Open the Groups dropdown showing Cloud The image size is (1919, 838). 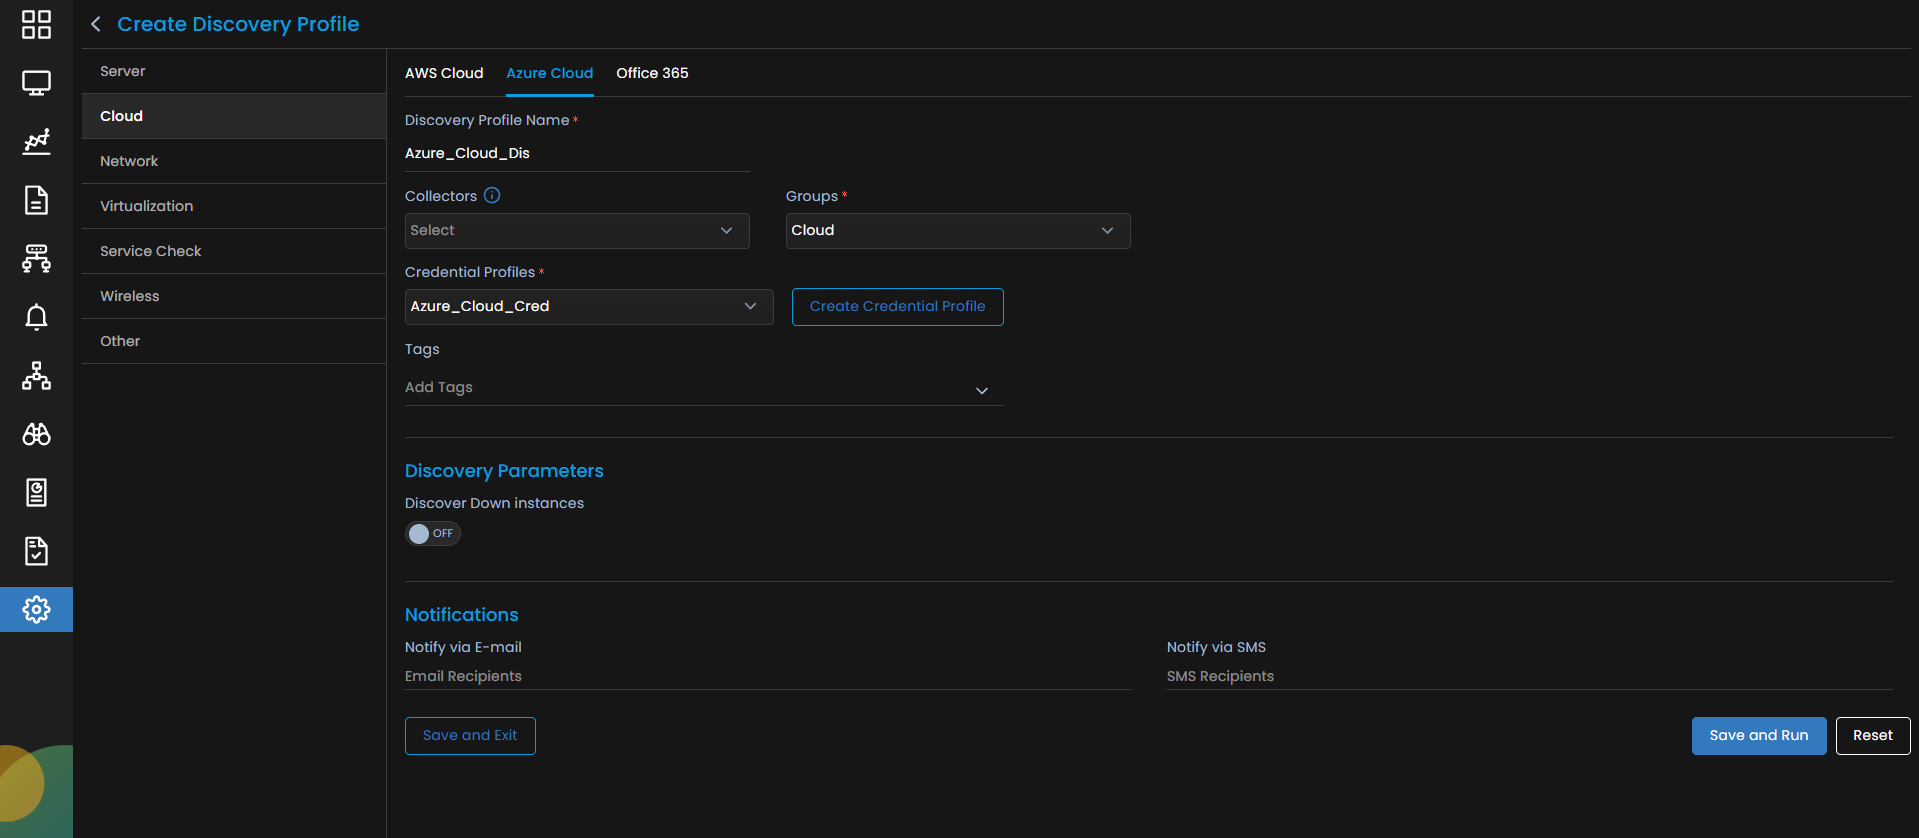click(x=958, y=231)
